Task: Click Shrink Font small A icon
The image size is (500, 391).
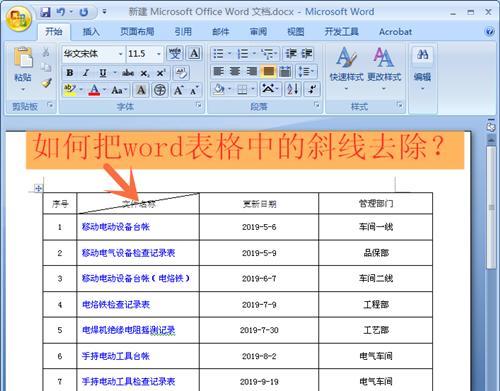Action: [x=194, y=90]
